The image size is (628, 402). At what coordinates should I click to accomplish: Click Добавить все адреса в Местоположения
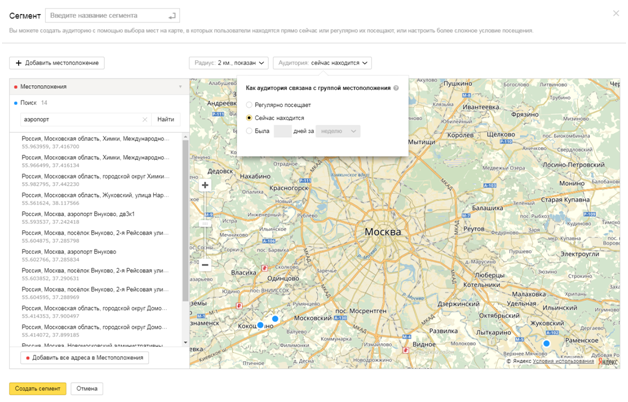pos(85,358)
